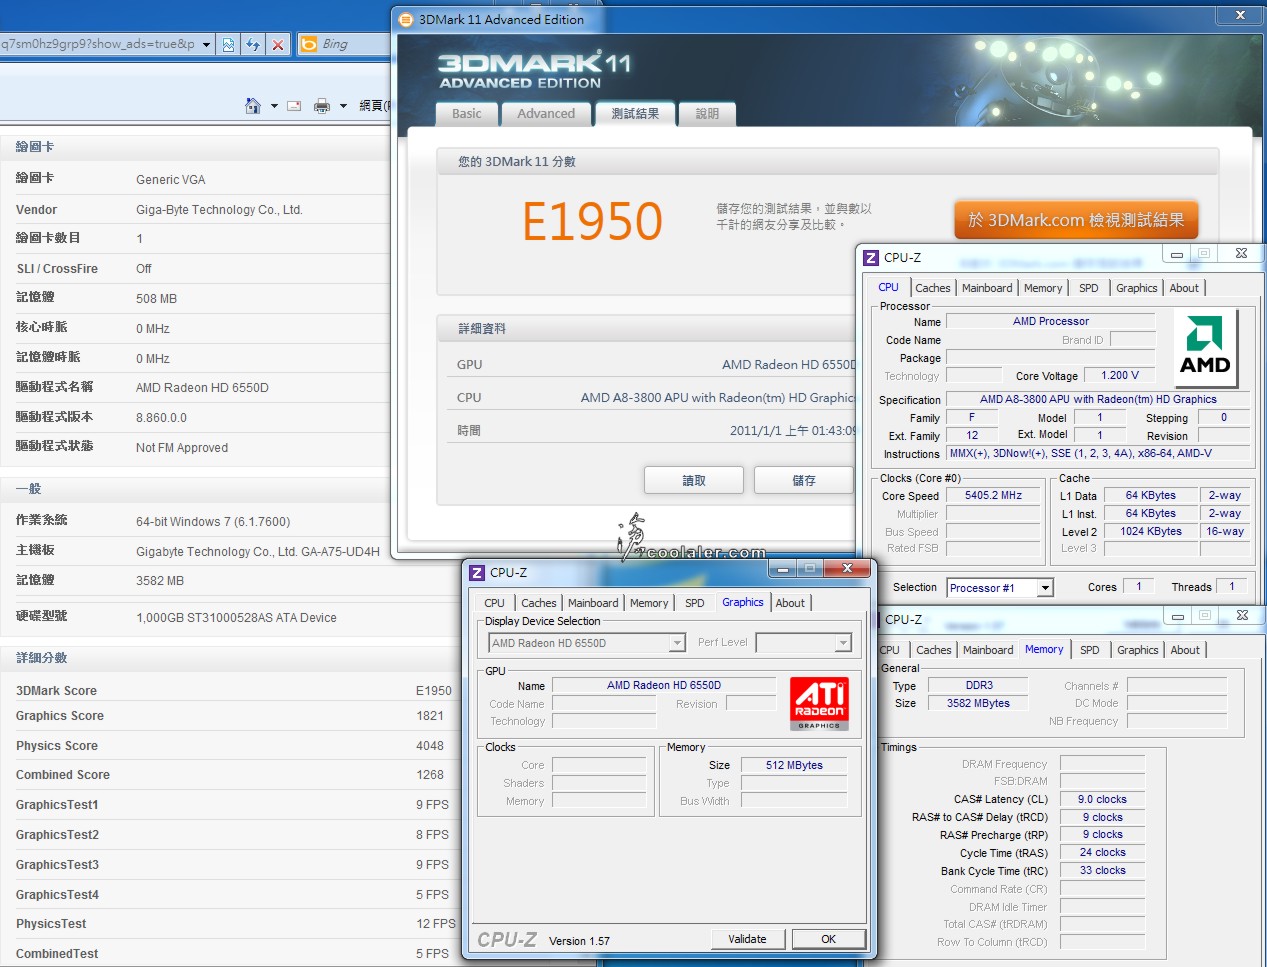This screenshot has width=1267, height=967.
Task: Open the address bar history dropdown
Action: pos(207,44)
